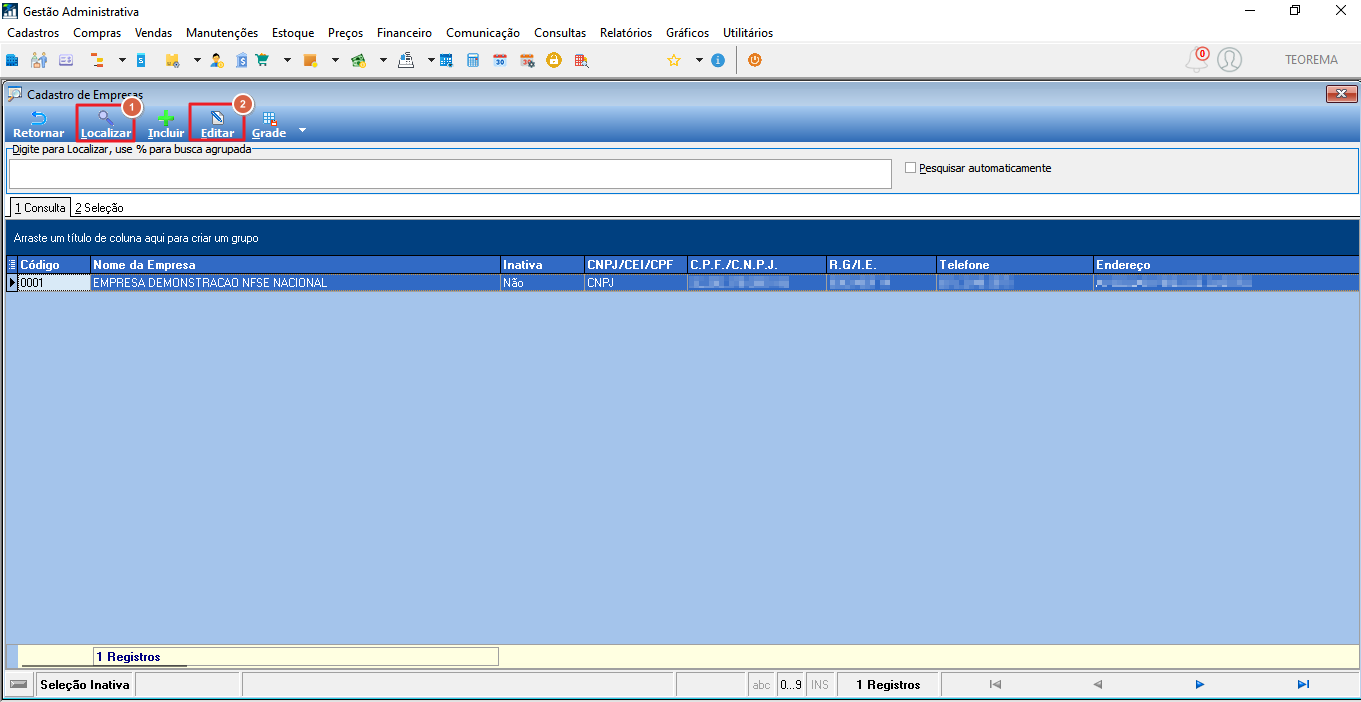Click the green money bills icon
This screenshot has width=1361, height=702.
pyautogui.click(x=358, y=60)
